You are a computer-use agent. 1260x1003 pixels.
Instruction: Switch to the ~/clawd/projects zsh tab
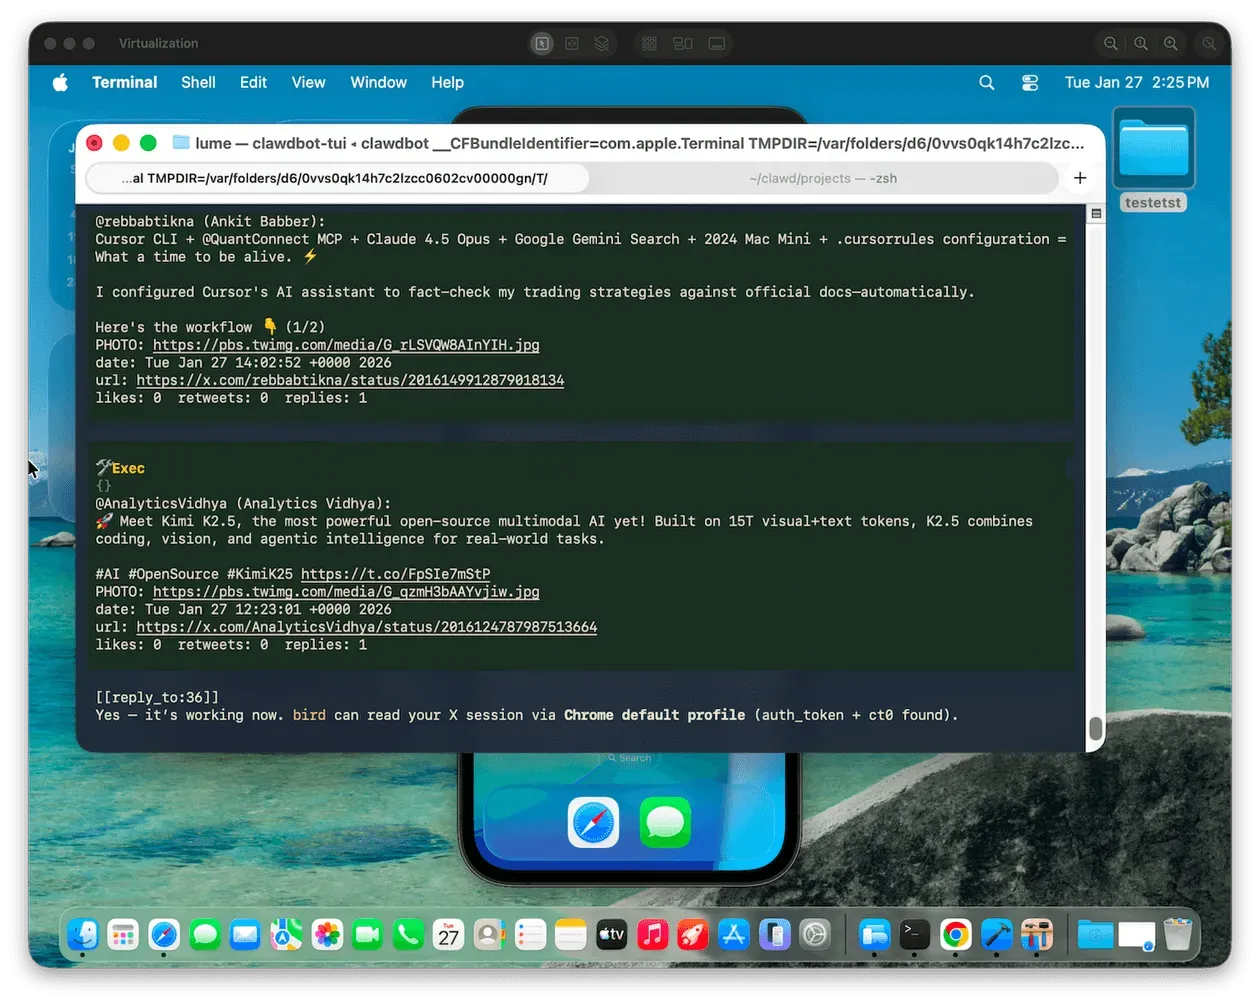[823, 178]
